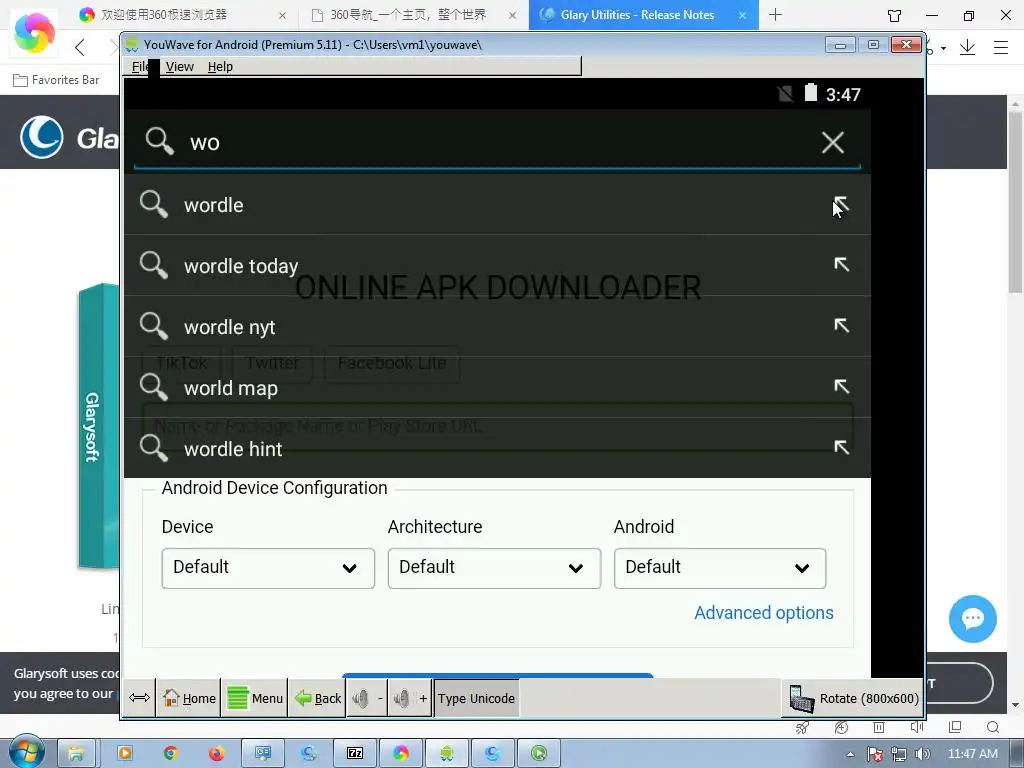Open Firefox from the taskbar

(216, 754)
